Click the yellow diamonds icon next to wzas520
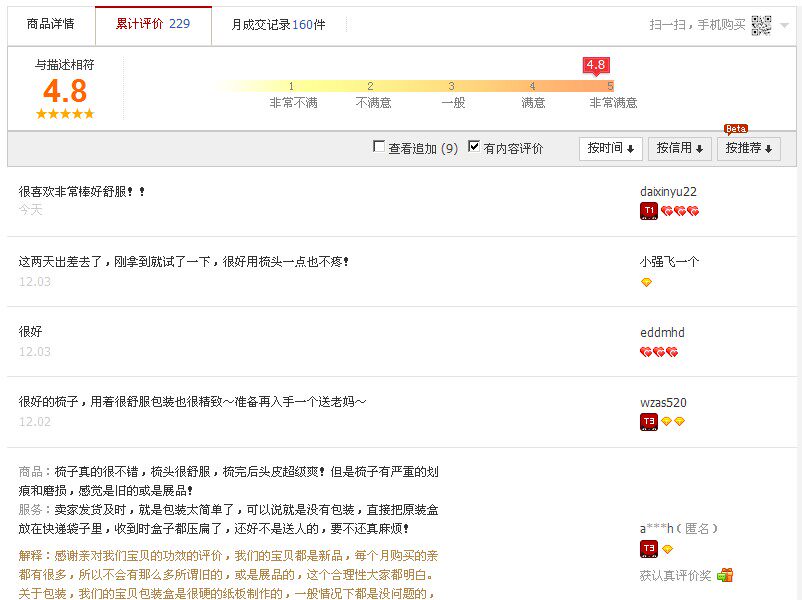 coord(673,421)
